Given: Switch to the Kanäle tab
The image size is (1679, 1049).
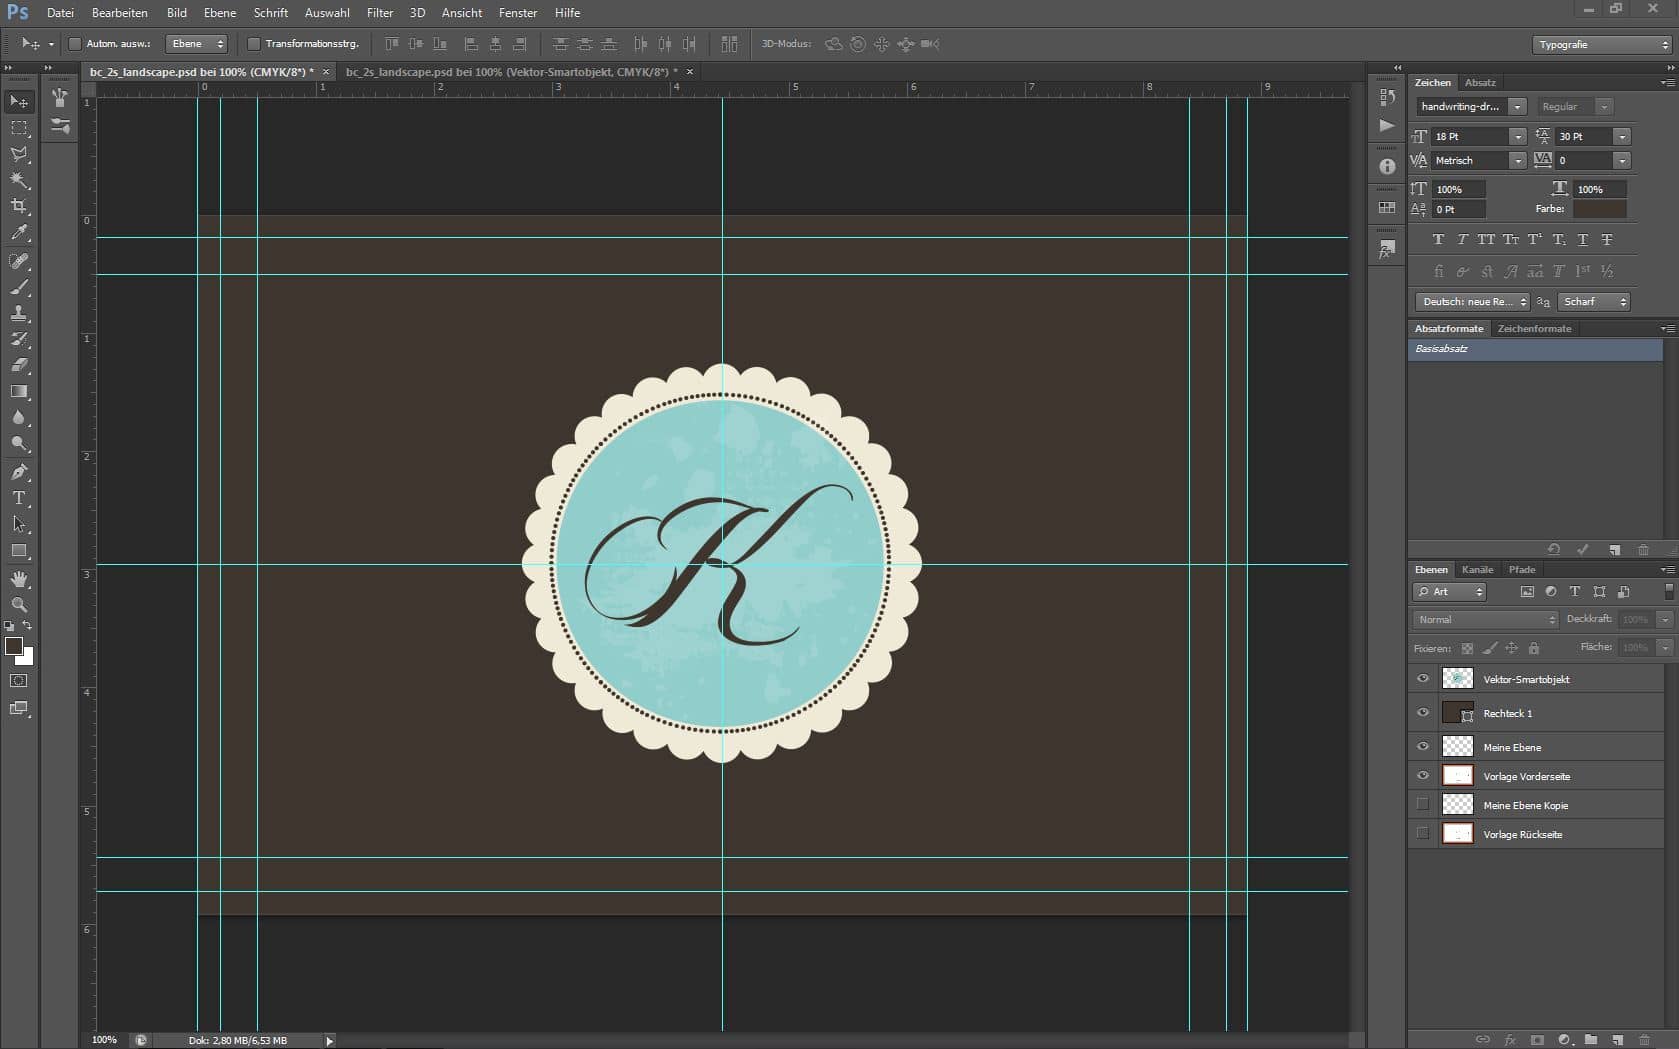Looking at the screenshot, I should pyautogui.click(x=1477, y=570).
